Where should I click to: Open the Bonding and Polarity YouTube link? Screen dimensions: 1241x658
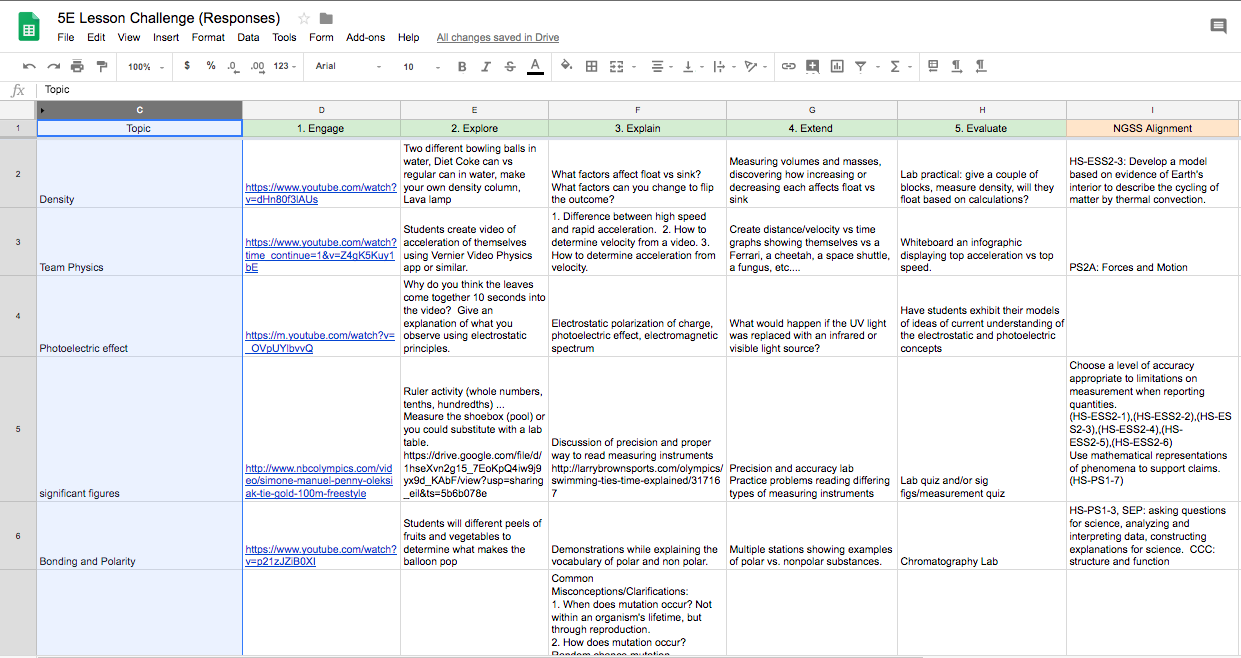(x=320, y=555)
